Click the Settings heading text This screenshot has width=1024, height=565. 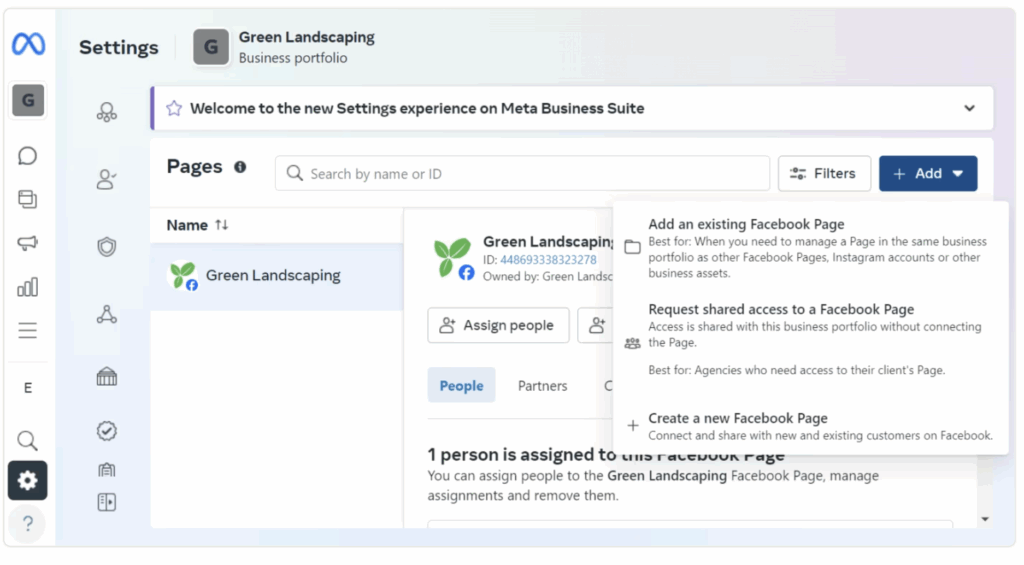tap(119, 48)
